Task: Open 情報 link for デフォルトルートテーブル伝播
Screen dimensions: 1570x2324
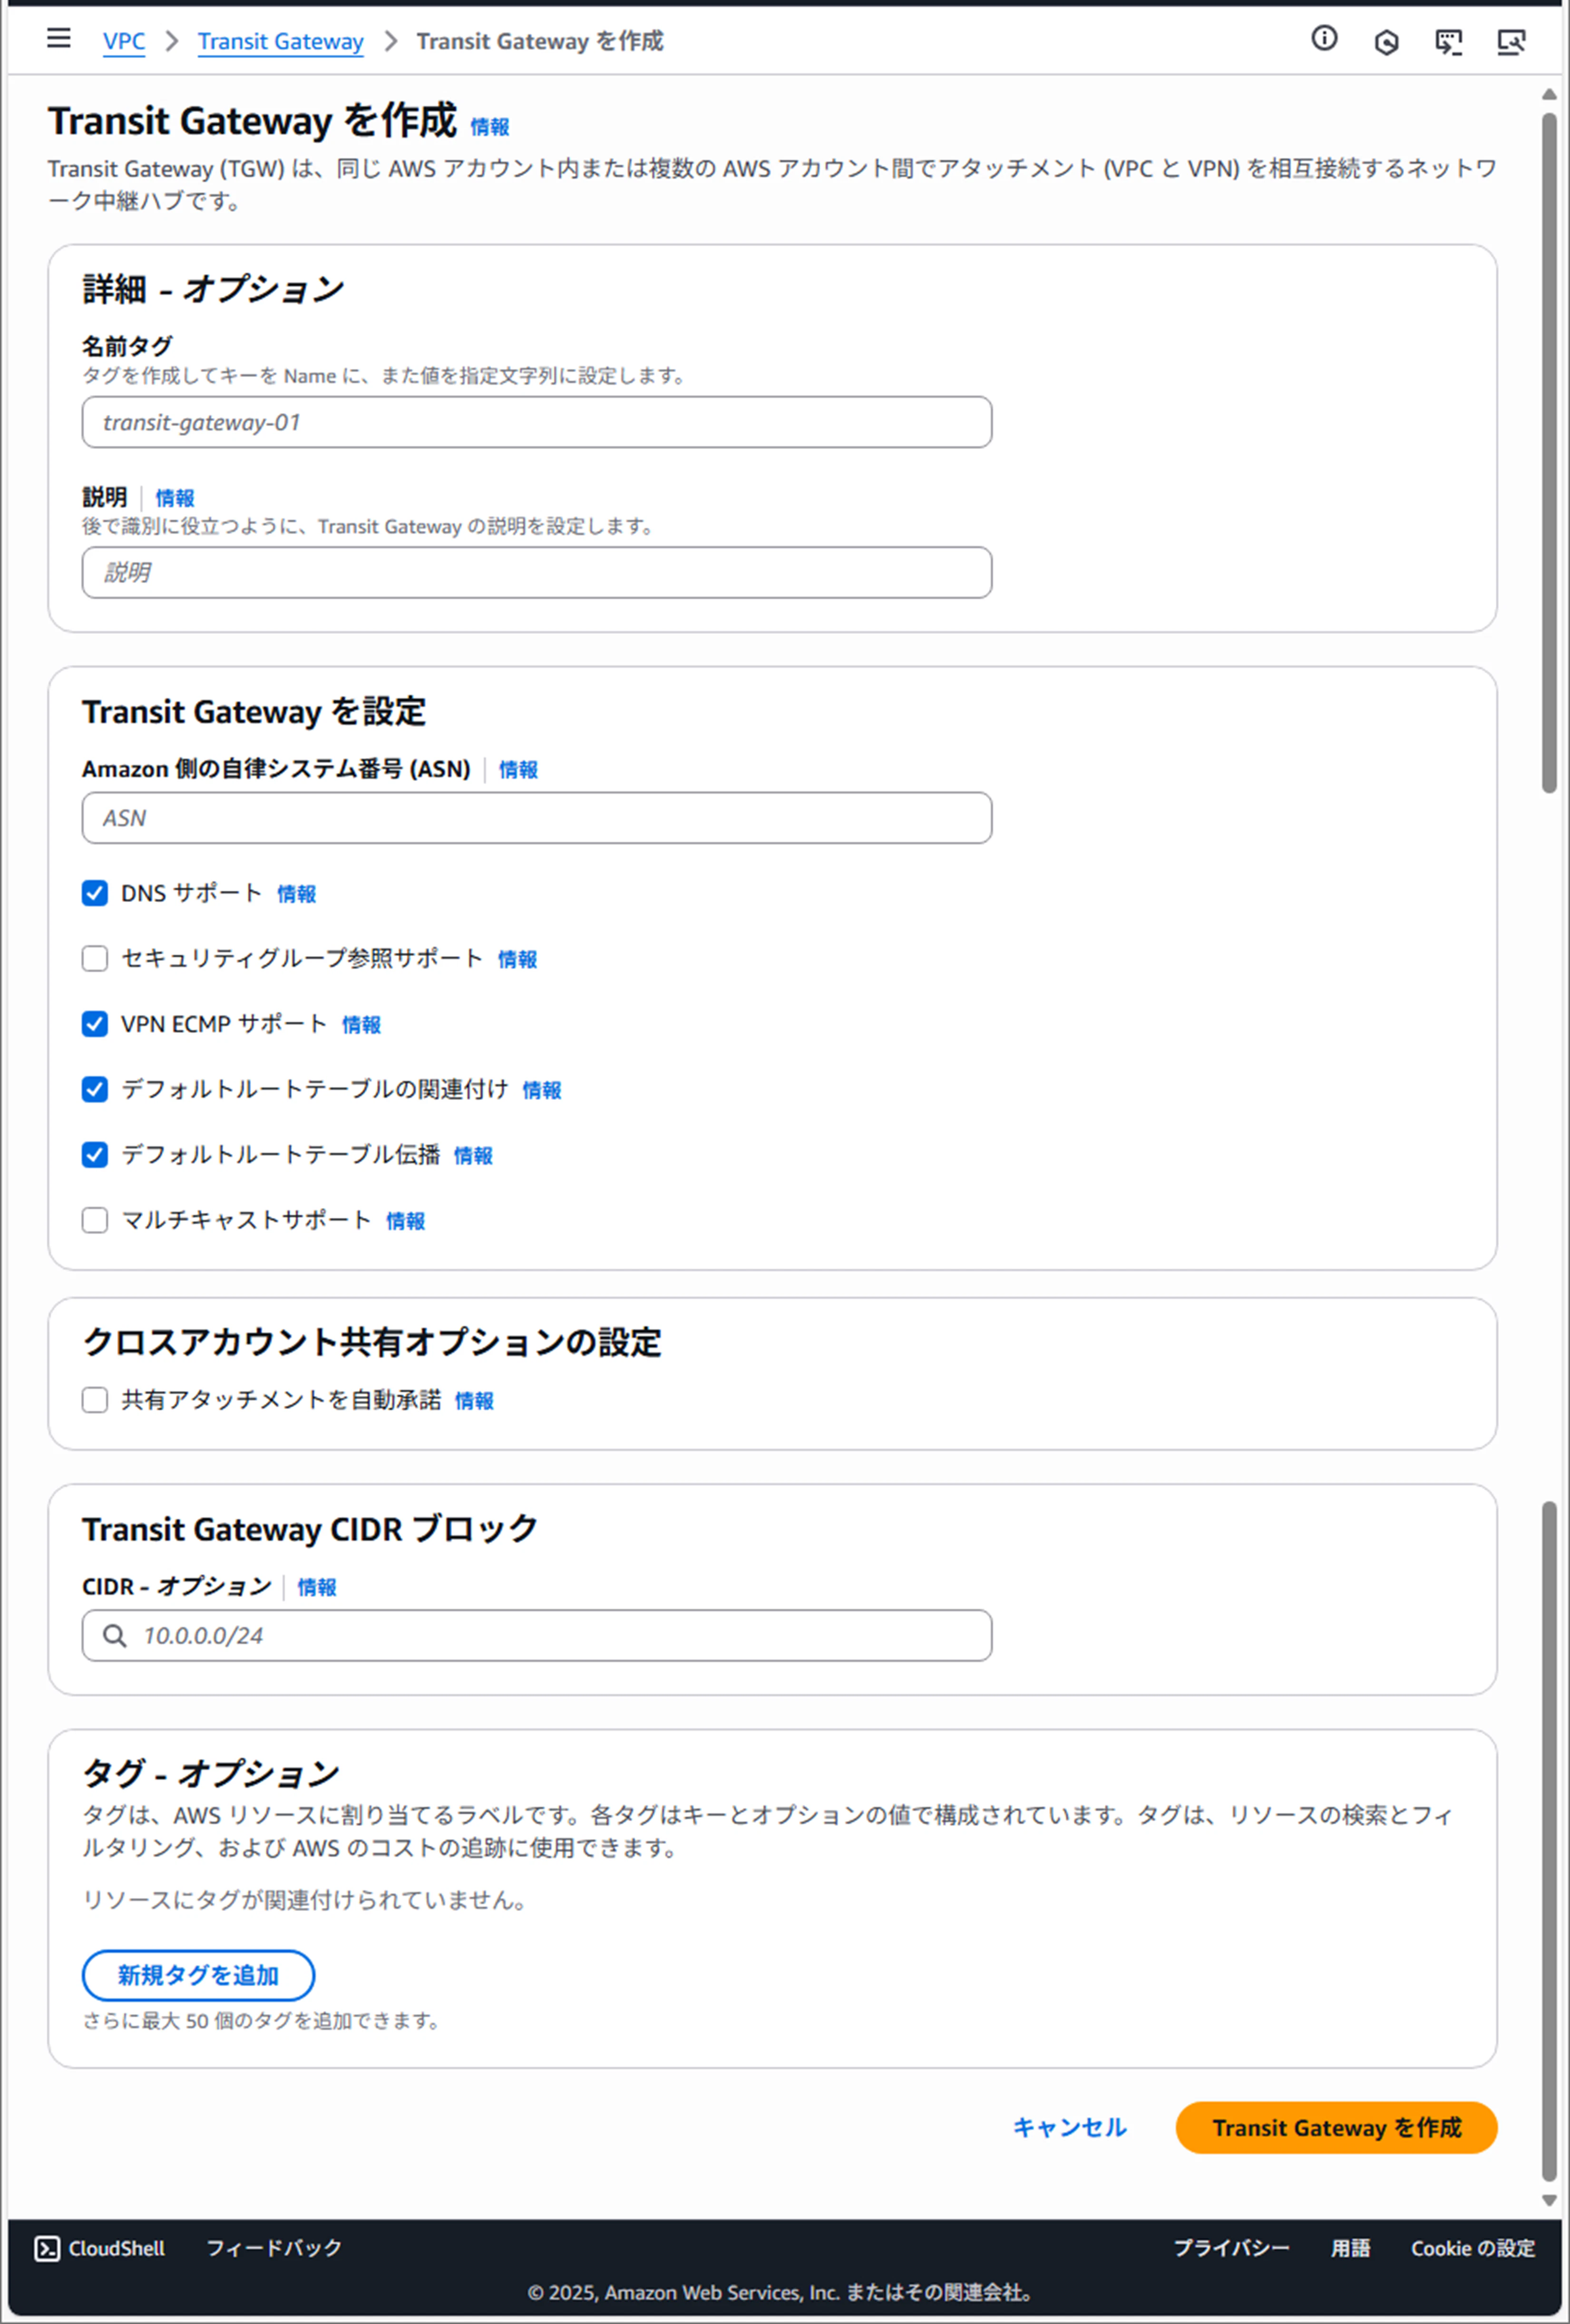Action: click(473, 1156)
